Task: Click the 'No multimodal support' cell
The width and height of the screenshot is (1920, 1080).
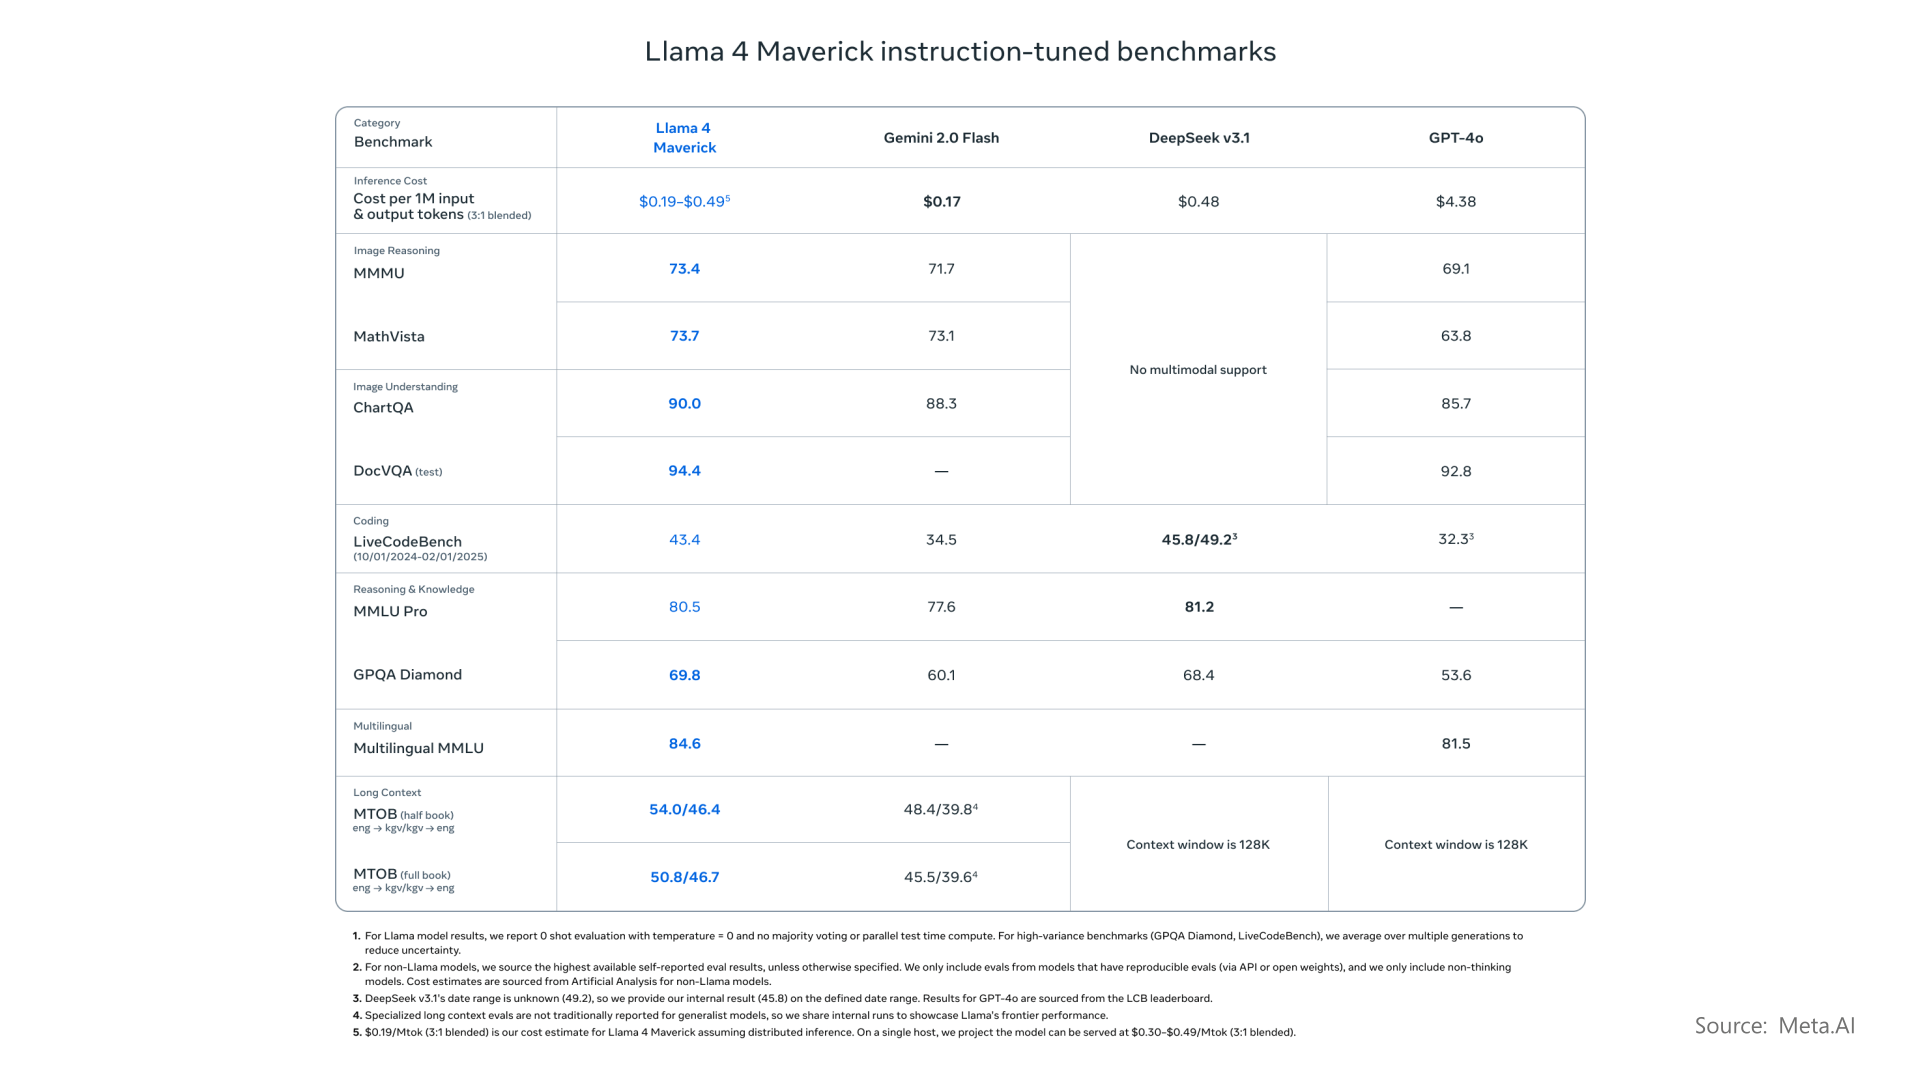Action: click(x=1198, y=370)
